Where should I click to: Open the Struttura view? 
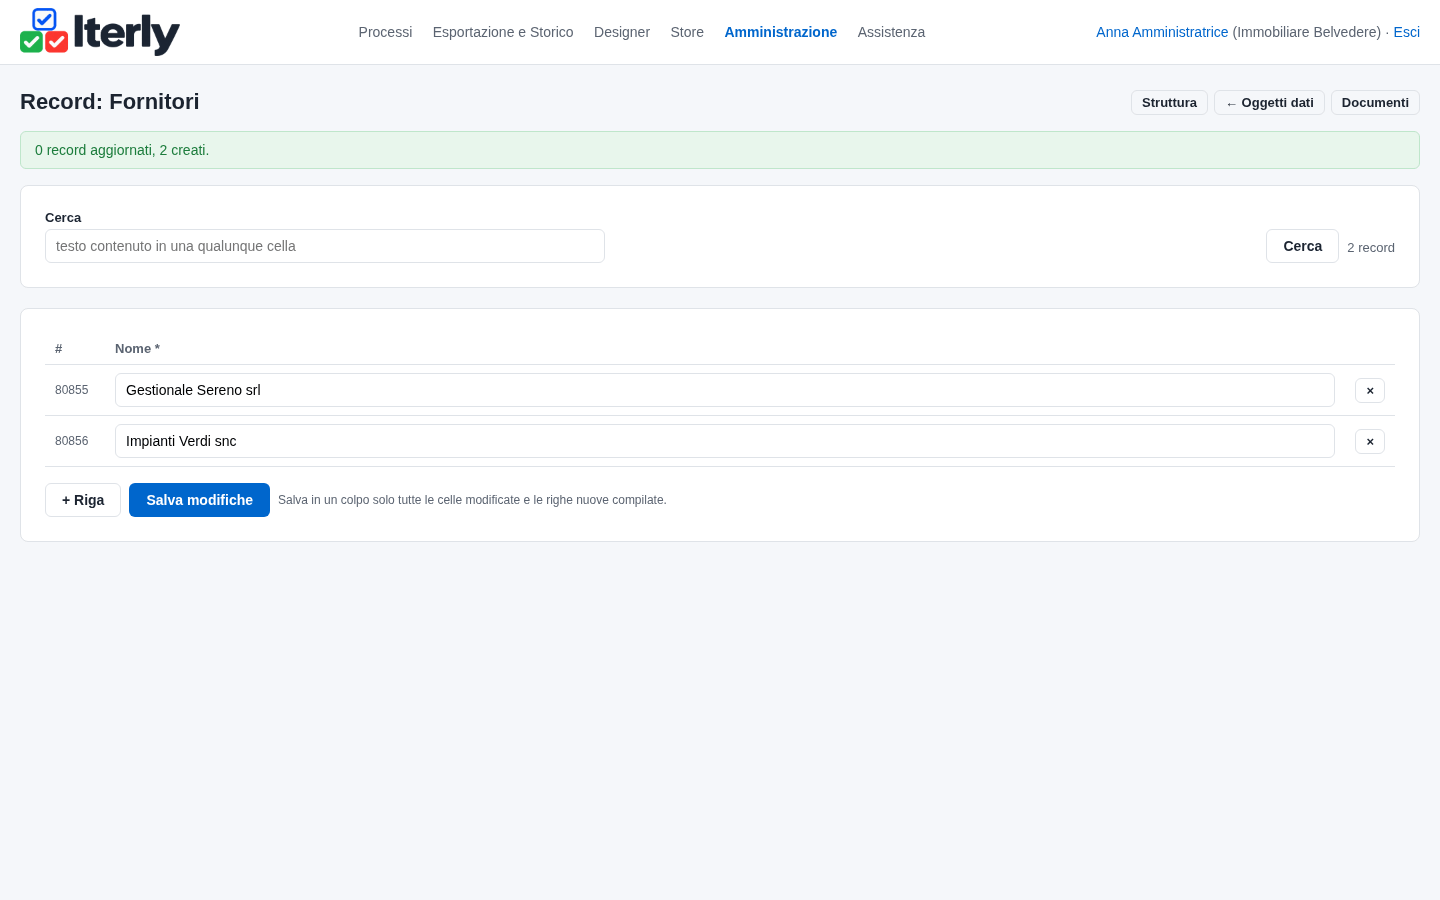(x=1169, y=103)
